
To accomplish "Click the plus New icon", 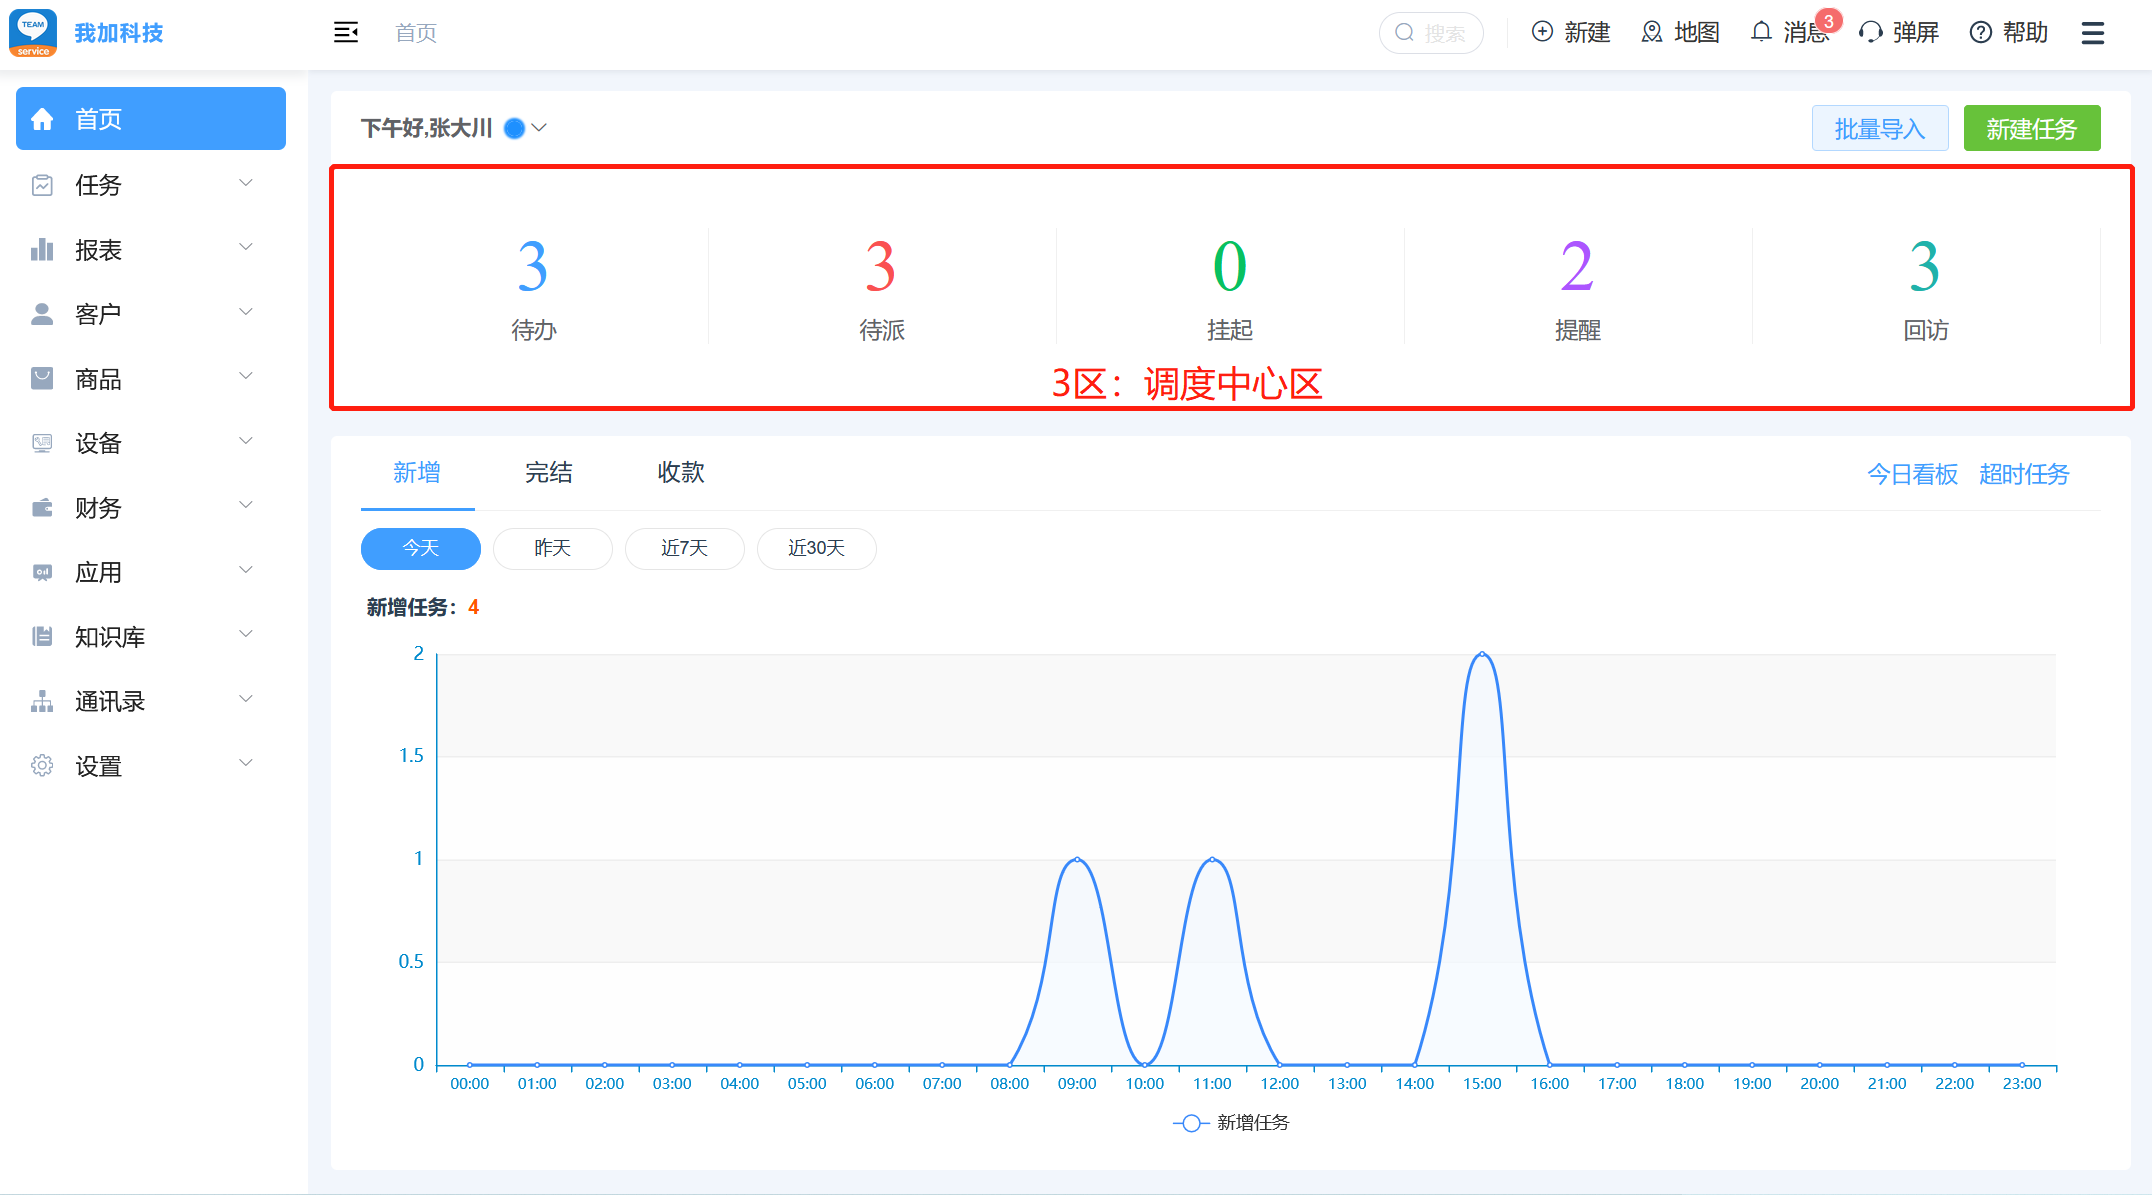I will click(1542, 33).
